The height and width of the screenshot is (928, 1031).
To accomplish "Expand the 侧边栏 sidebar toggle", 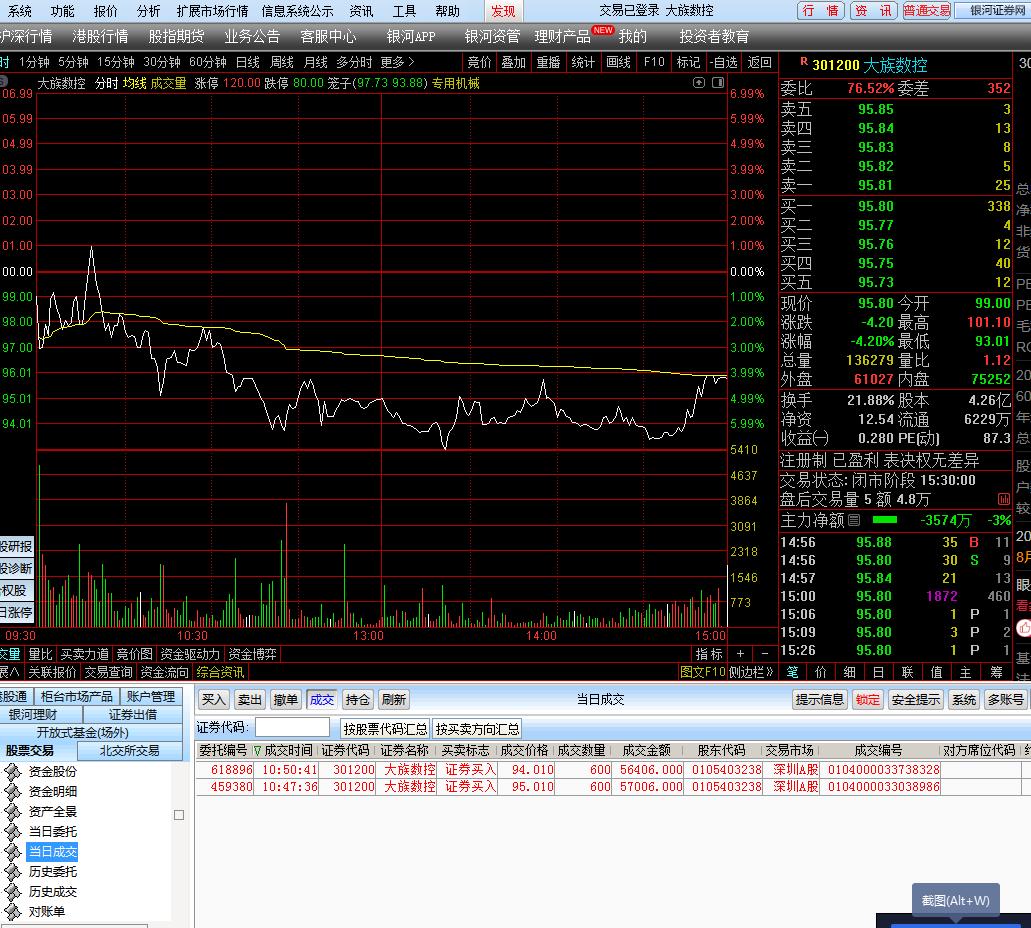I will pos(751,672).
